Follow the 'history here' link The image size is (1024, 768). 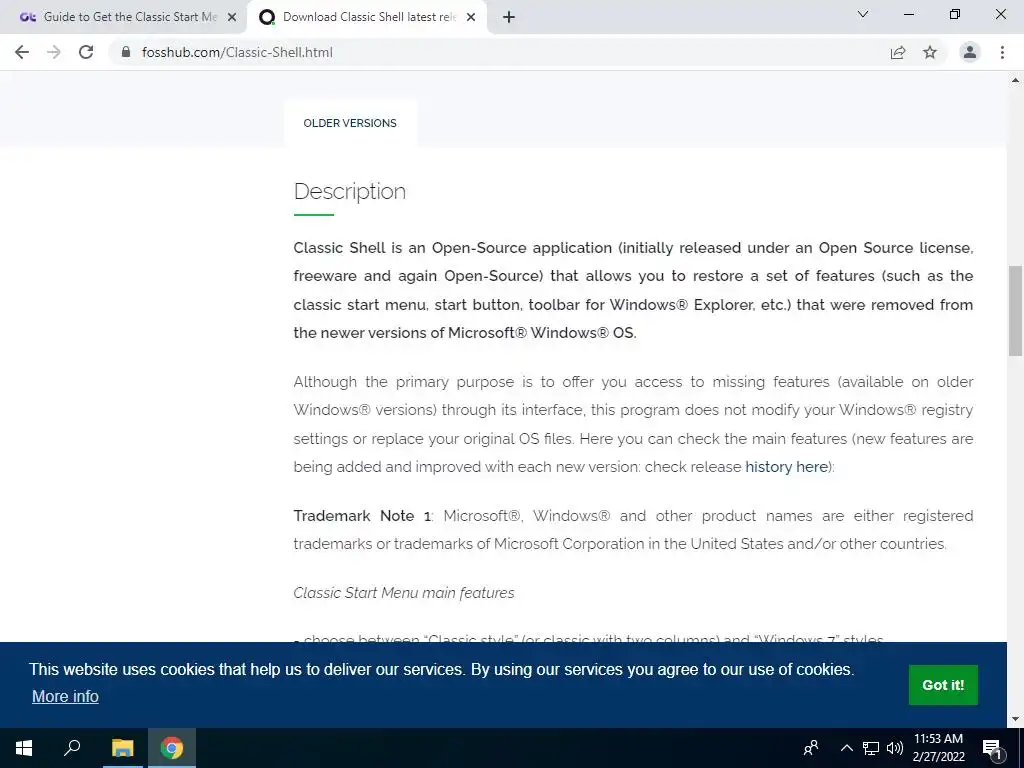(786, 467)
